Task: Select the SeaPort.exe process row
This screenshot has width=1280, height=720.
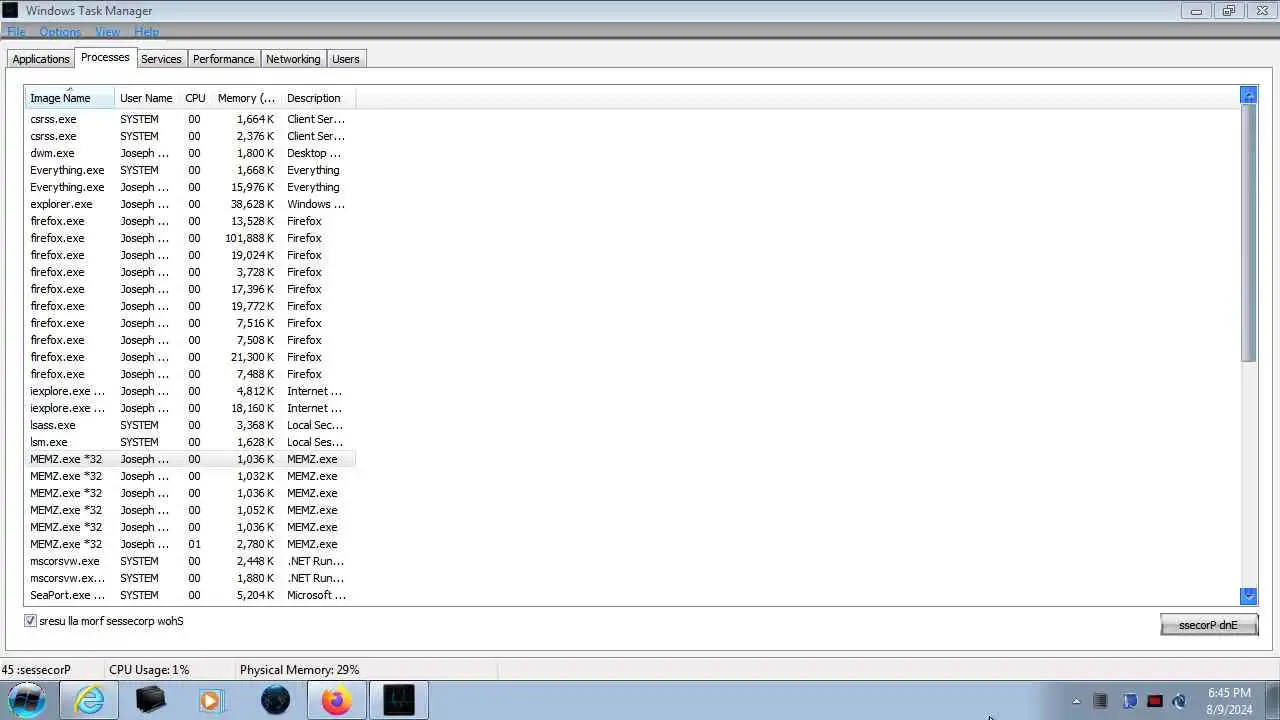Action: [190, 595]
